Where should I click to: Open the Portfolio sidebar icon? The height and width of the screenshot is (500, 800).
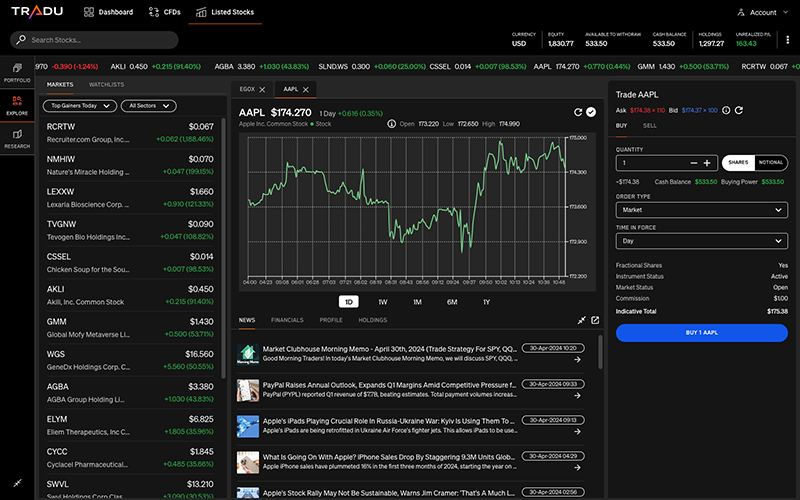pos(17,72)
